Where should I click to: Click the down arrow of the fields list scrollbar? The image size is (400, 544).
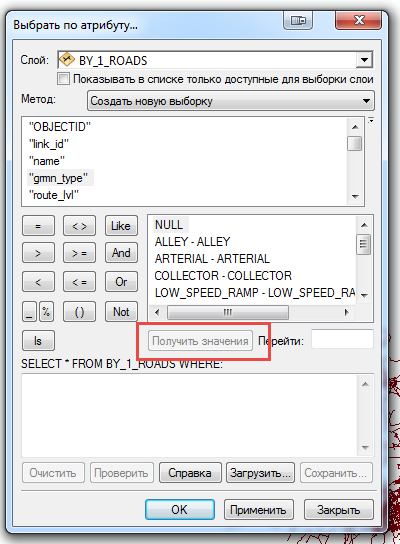(x=355, y=196)
